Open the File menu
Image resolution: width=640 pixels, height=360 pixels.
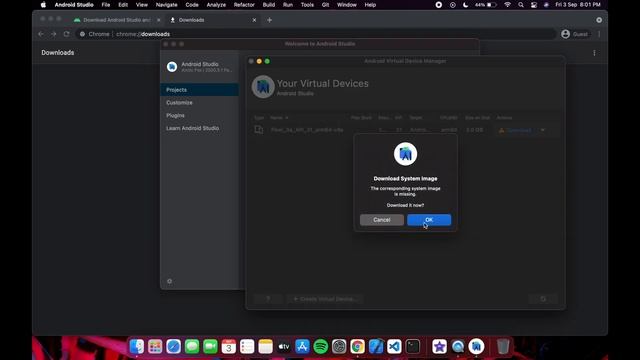coord(106,5)
